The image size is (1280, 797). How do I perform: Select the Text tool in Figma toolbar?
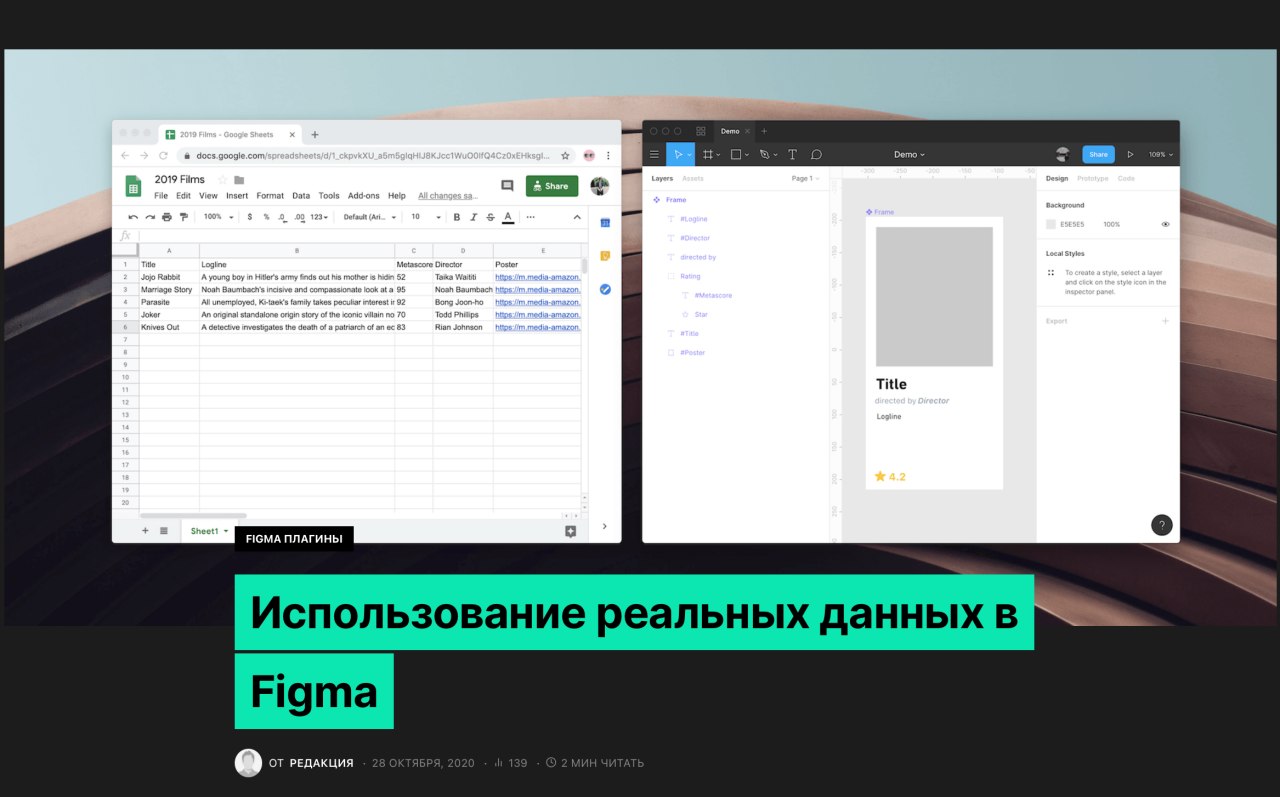792,155
